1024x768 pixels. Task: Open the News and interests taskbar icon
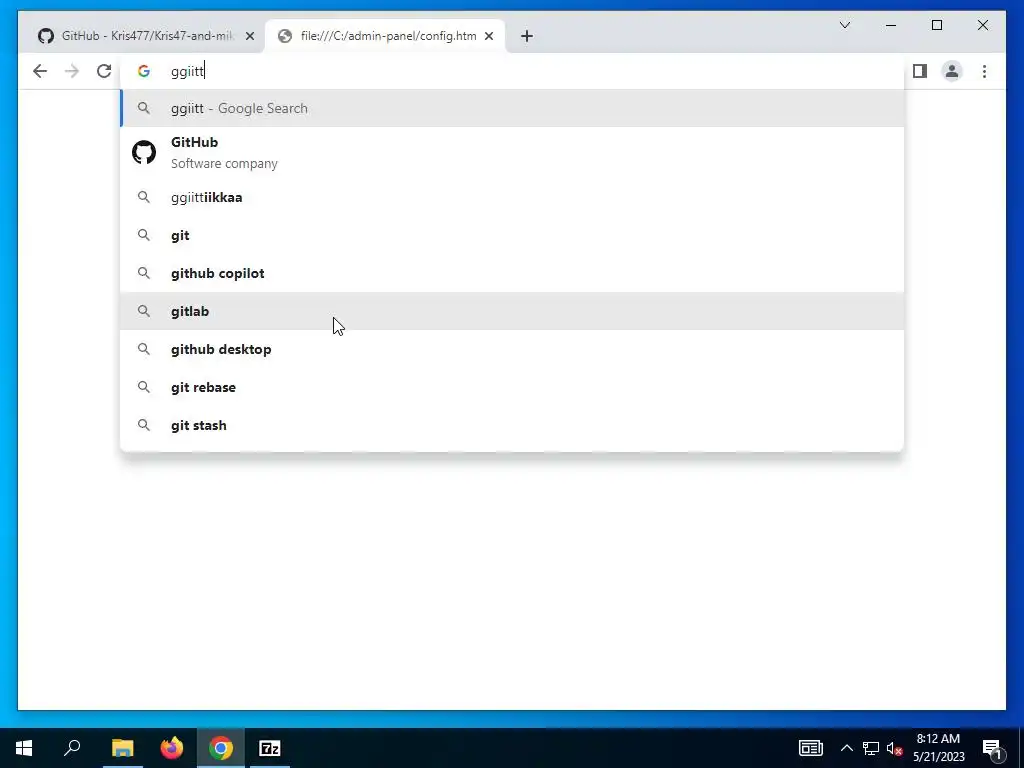click(x=810, y=748)
